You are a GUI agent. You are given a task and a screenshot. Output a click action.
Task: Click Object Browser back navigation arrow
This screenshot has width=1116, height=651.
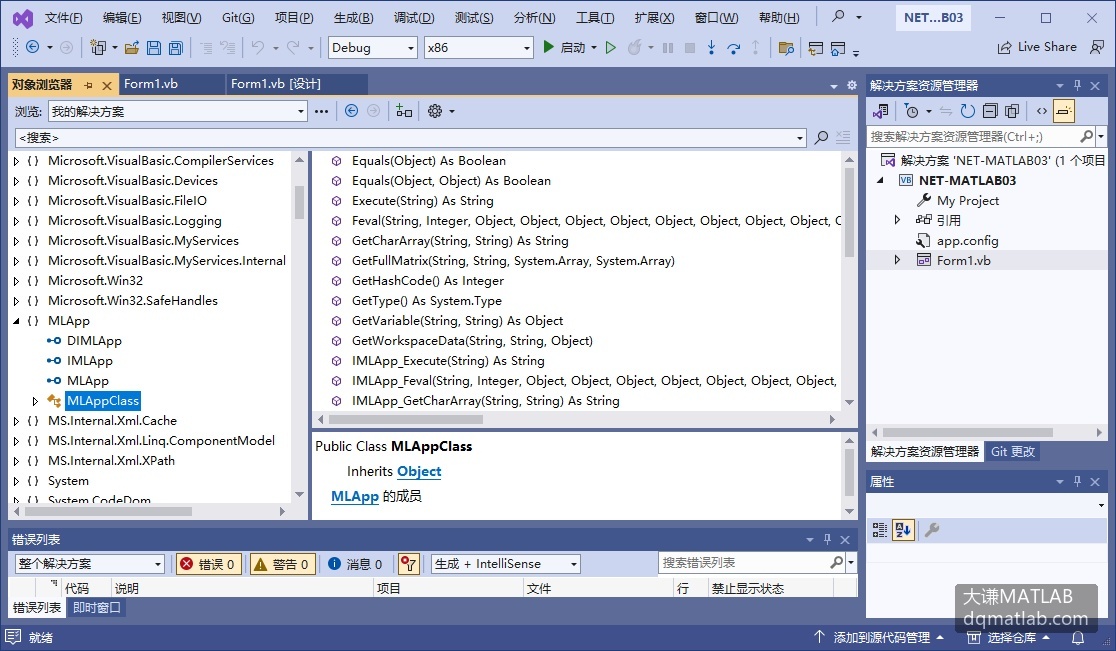point(351,111)
